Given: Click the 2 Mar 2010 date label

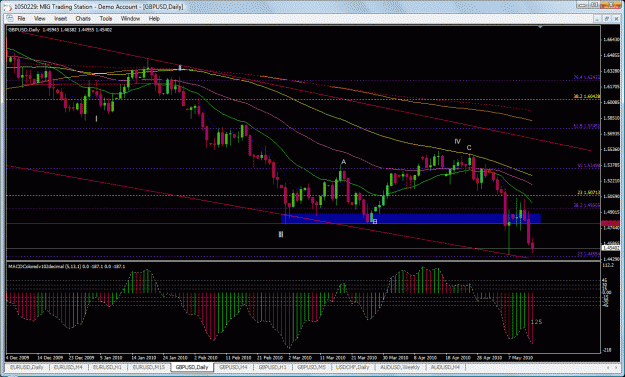Looking at the screenshot, I should pos(300,357).
